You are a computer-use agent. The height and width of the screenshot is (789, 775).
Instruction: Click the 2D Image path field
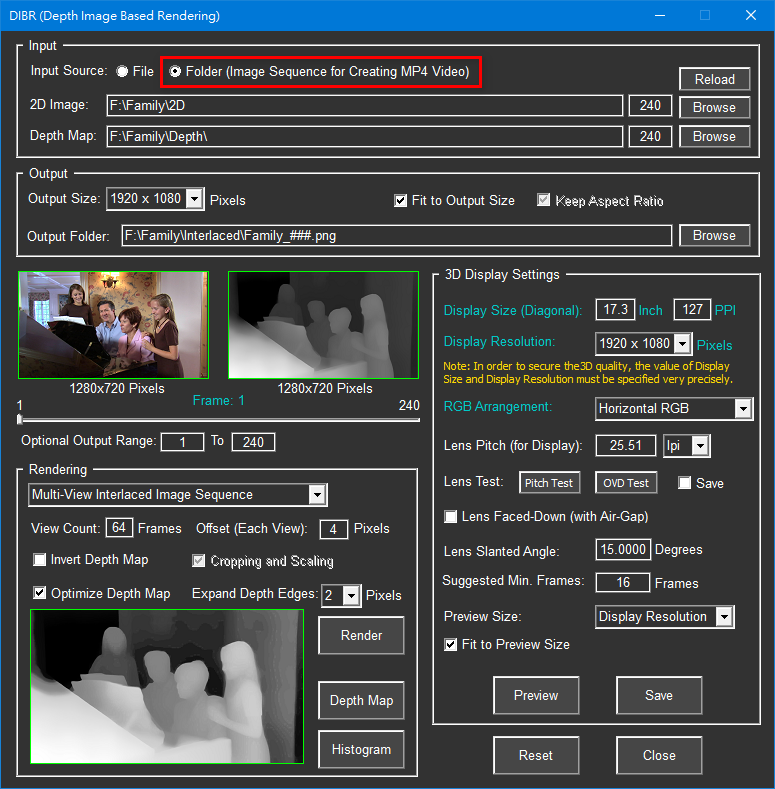pyautogui.click(x=365, y=106)
